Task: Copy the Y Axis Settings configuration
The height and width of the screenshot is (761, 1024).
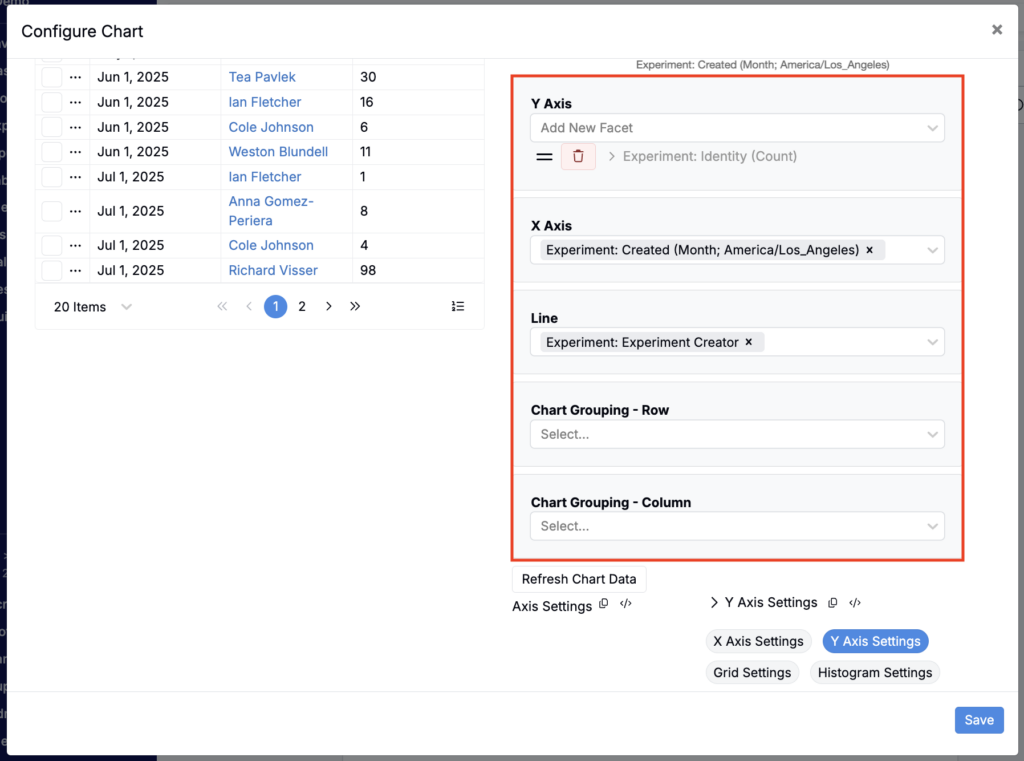Action: [x=833, y=603]
